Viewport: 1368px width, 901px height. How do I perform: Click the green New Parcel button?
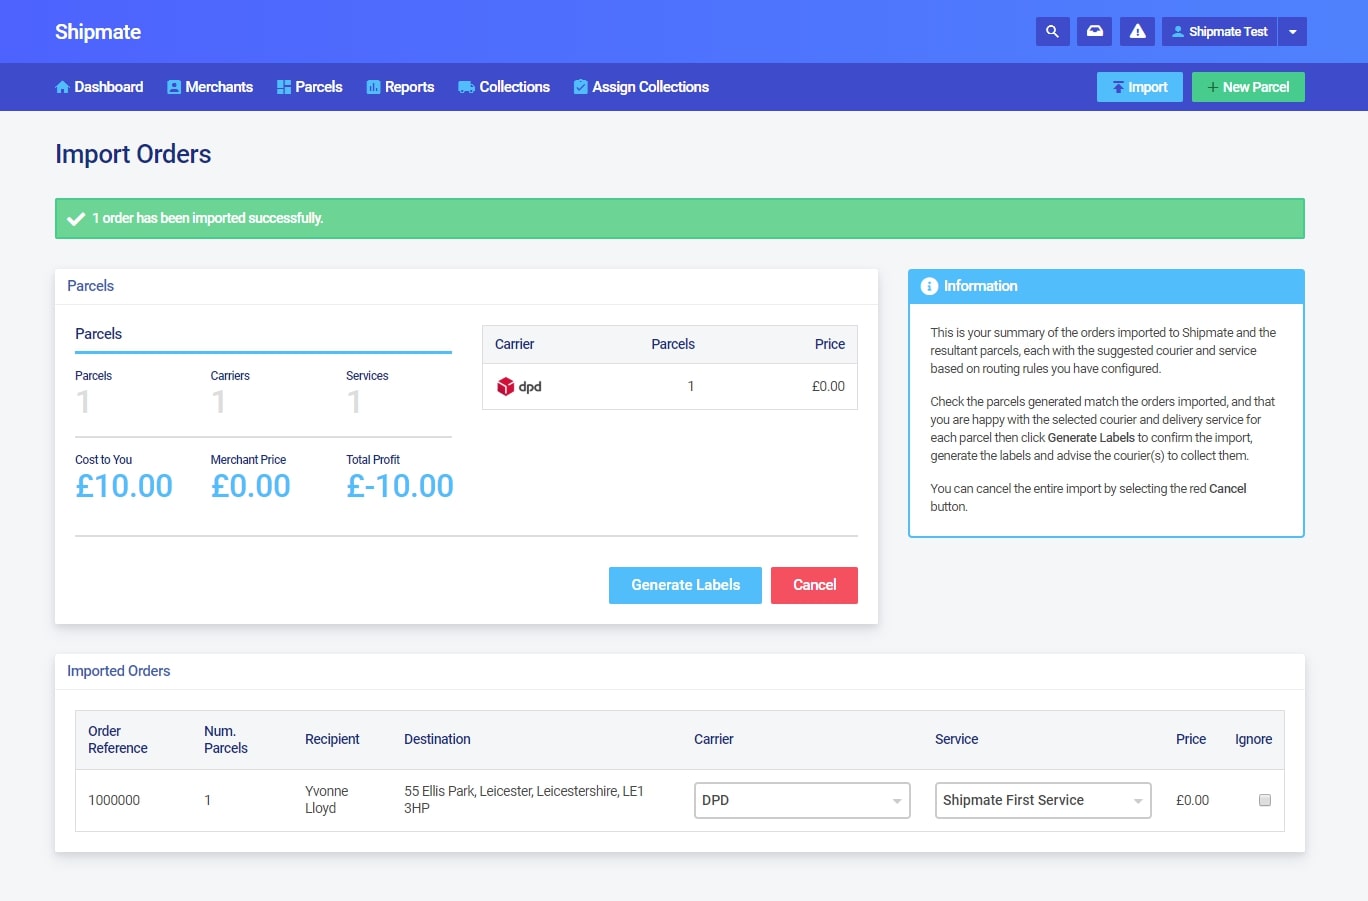coord(1248,87)
